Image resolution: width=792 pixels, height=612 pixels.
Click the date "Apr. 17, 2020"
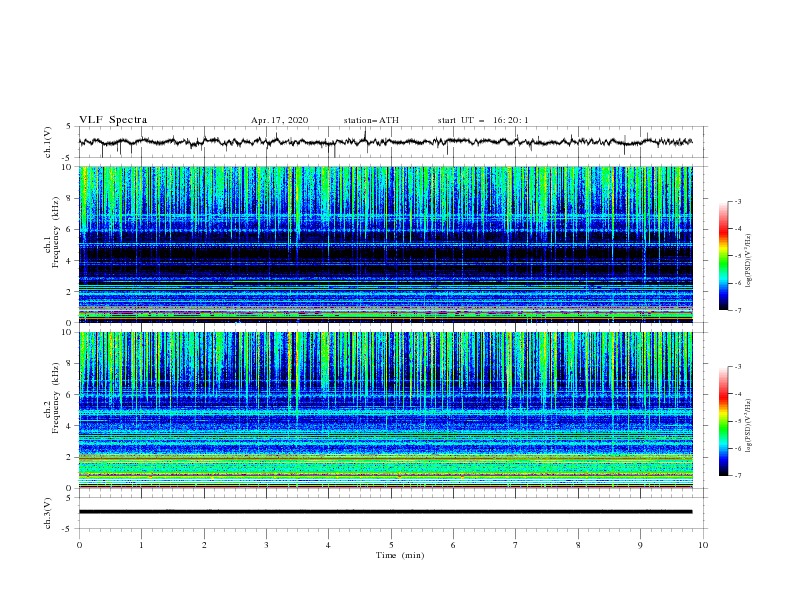pos(279,120)
